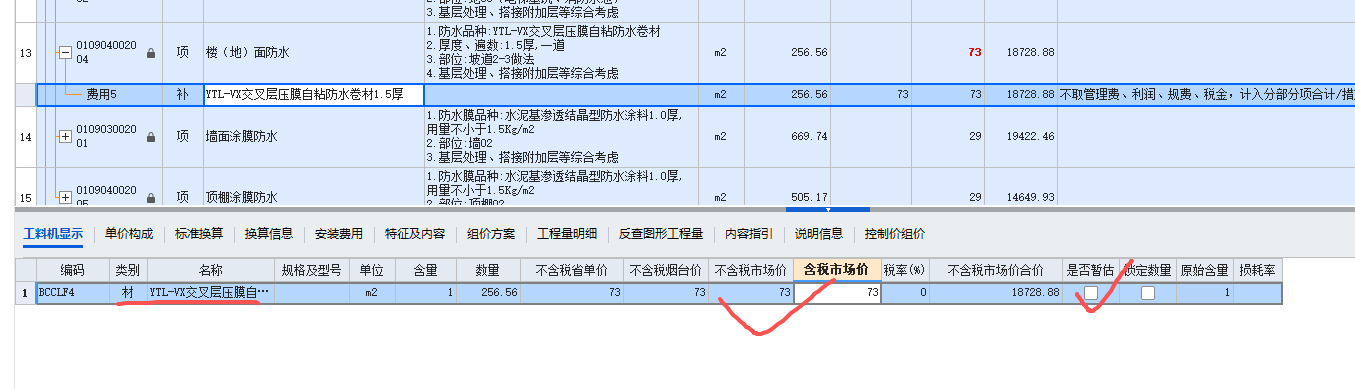Open the 安装费用 tab
The width and height of the screenshot is (1355, 389).
click(339, 234)
